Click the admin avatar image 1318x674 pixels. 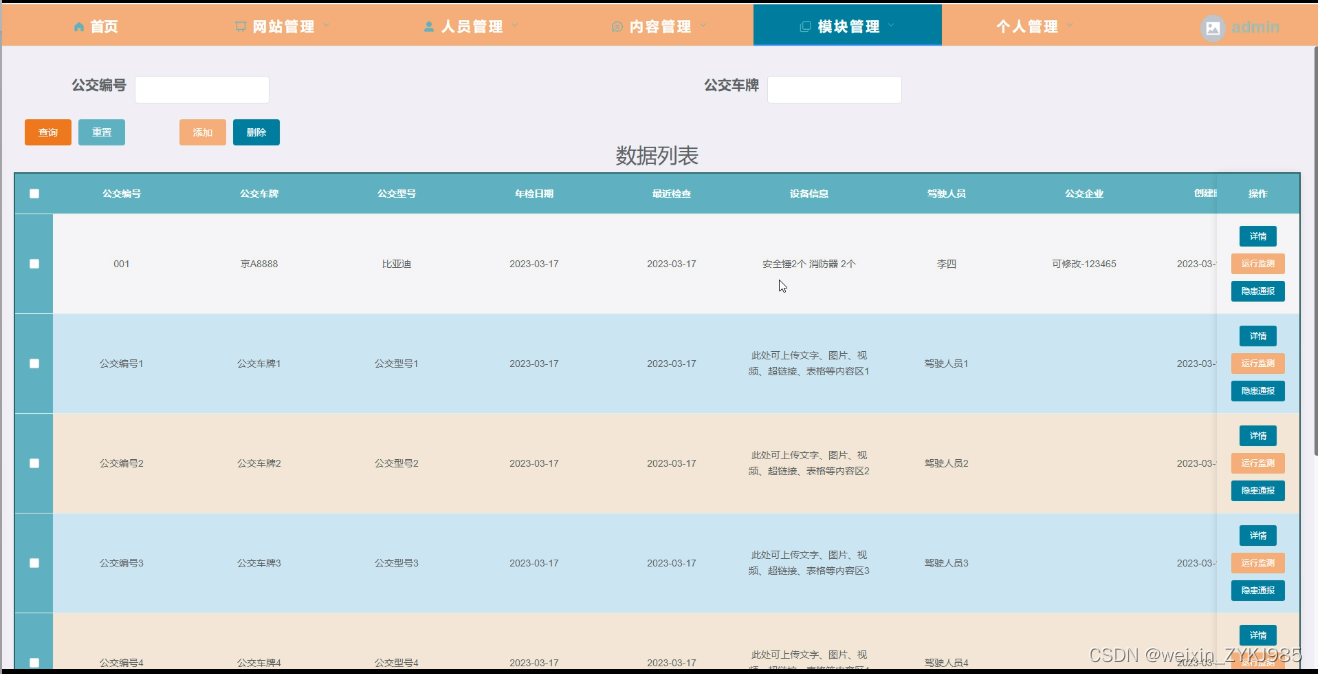click(1213, 28)
